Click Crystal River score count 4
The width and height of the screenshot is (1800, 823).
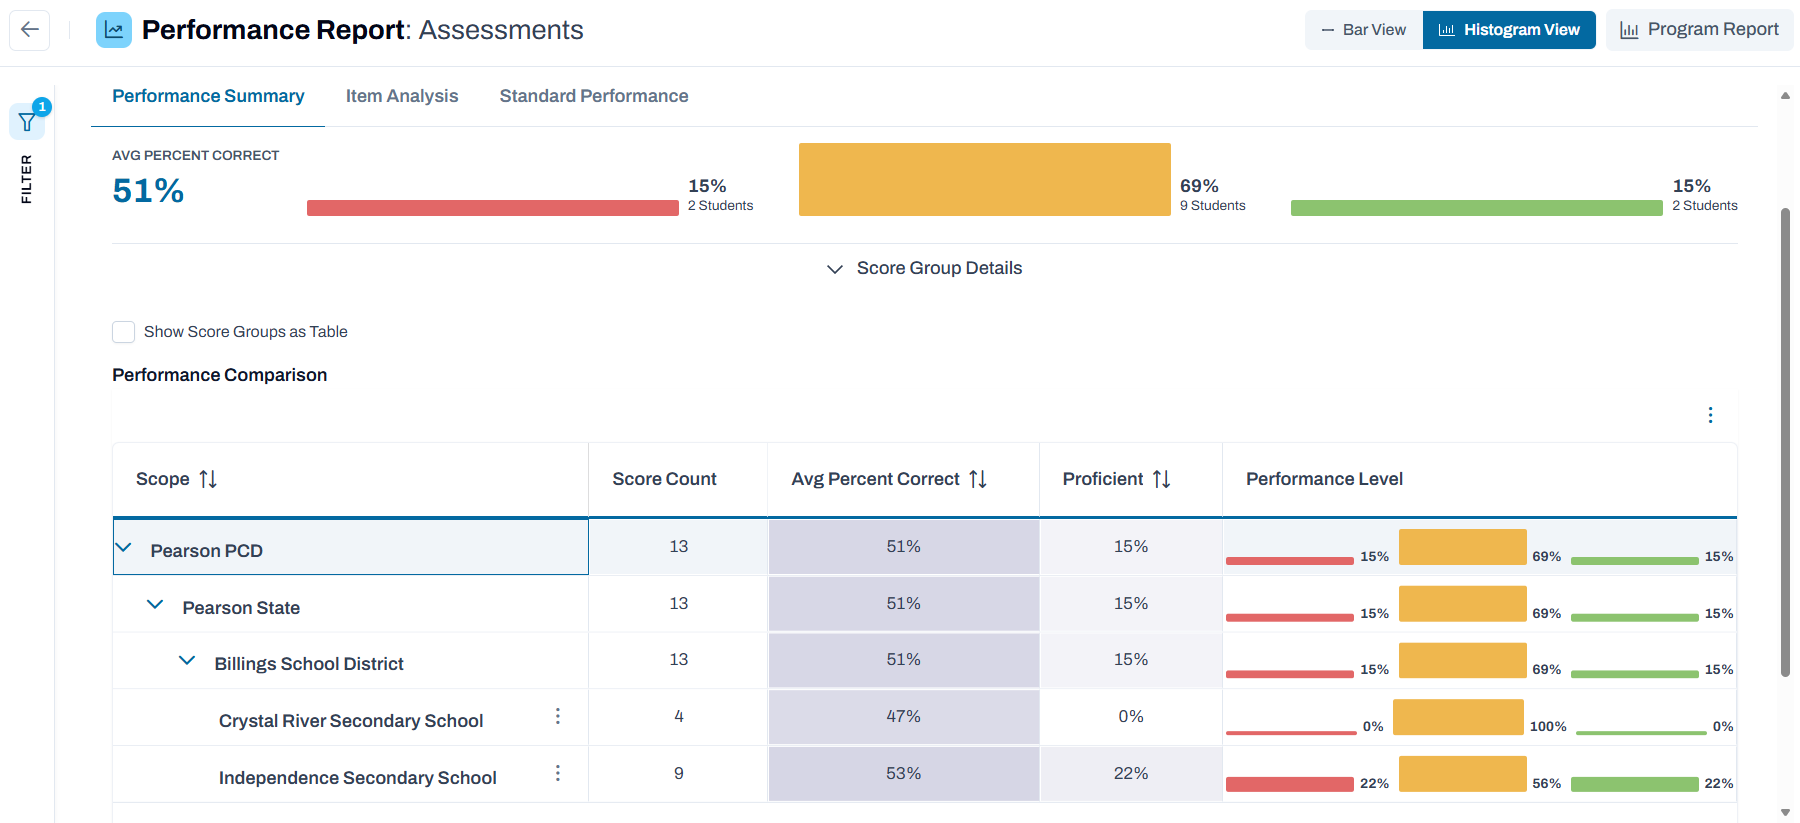[x=679, y=717]
